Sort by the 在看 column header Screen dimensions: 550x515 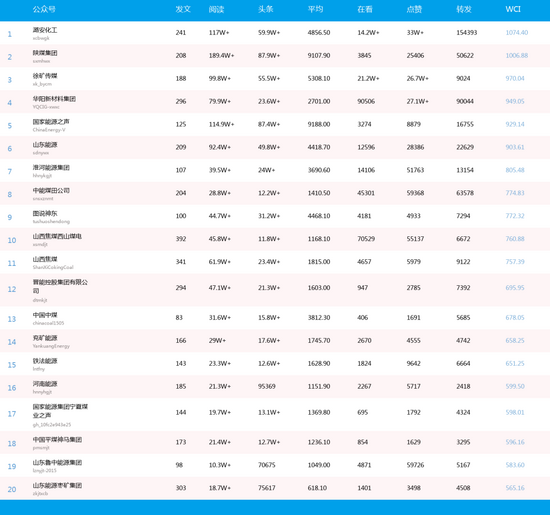tap(365, 9)
